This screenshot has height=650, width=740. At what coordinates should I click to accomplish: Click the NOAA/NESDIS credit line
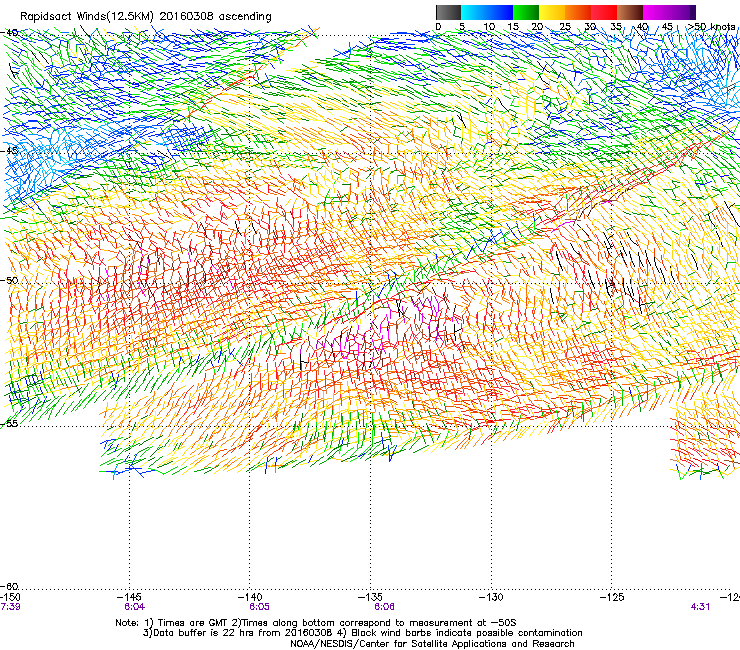pyautogui.click(x=432, y=644)
